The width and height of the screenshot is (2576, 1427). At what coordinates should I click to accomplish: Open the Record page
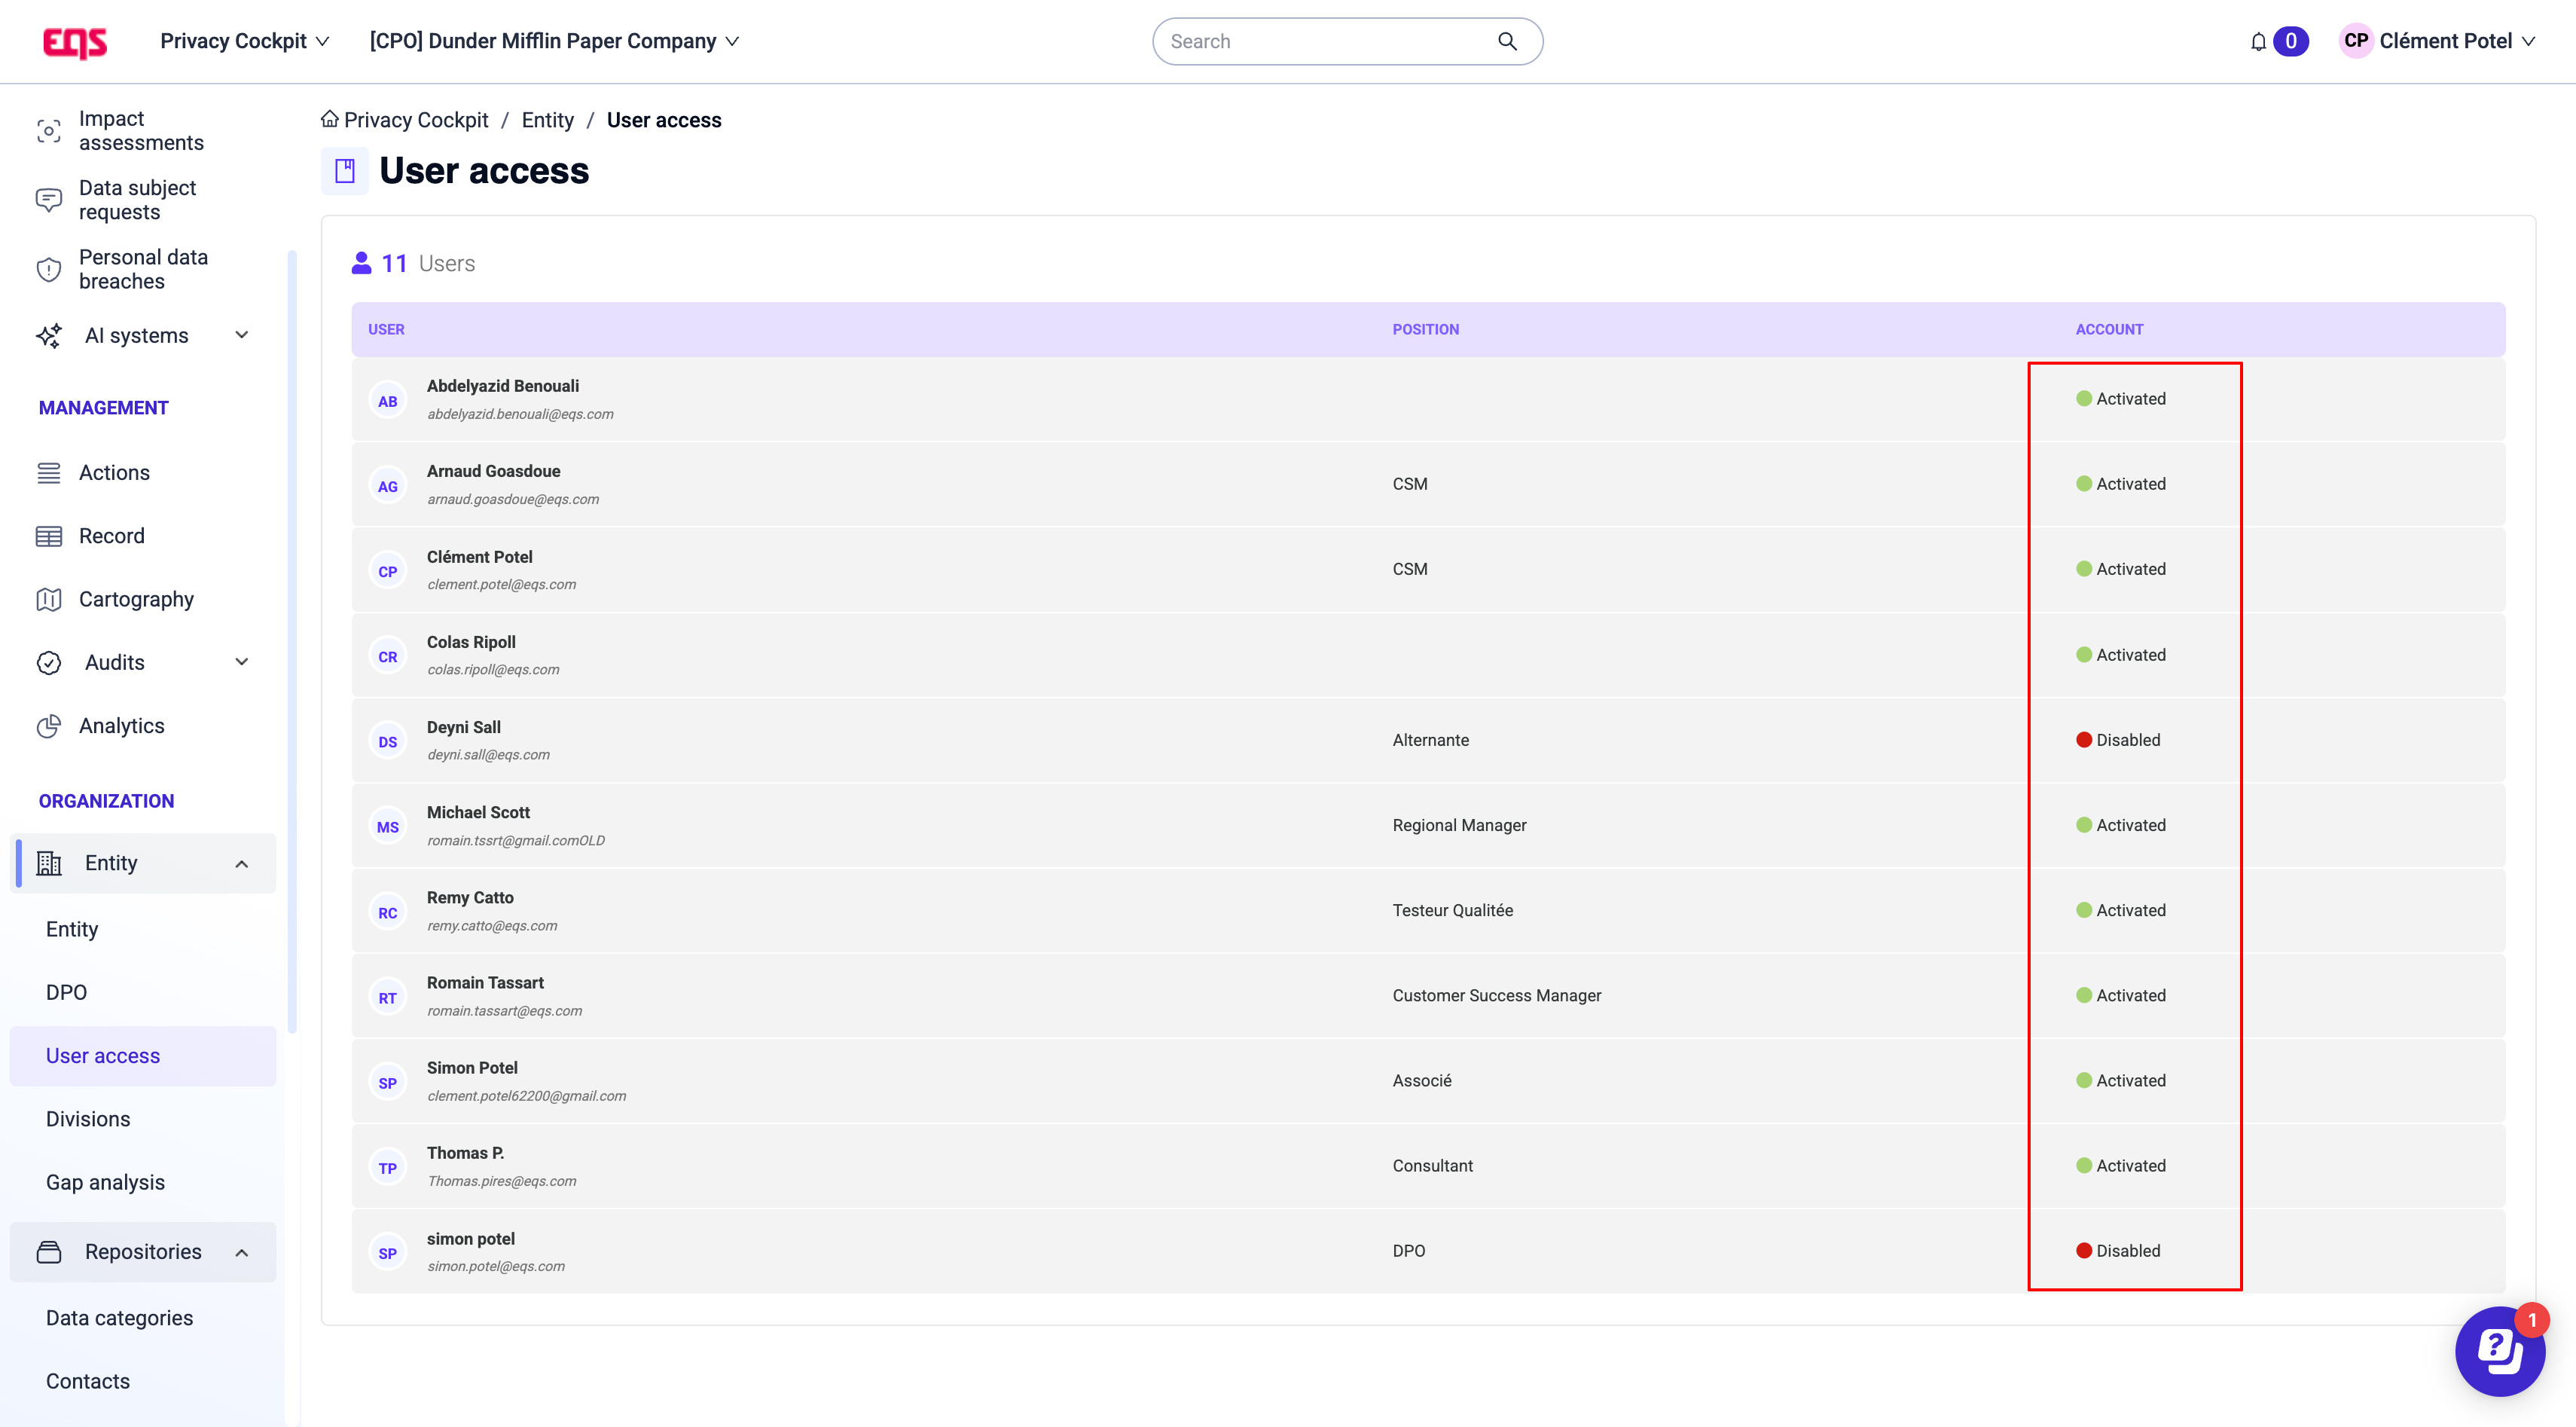[x=112, y=536]
